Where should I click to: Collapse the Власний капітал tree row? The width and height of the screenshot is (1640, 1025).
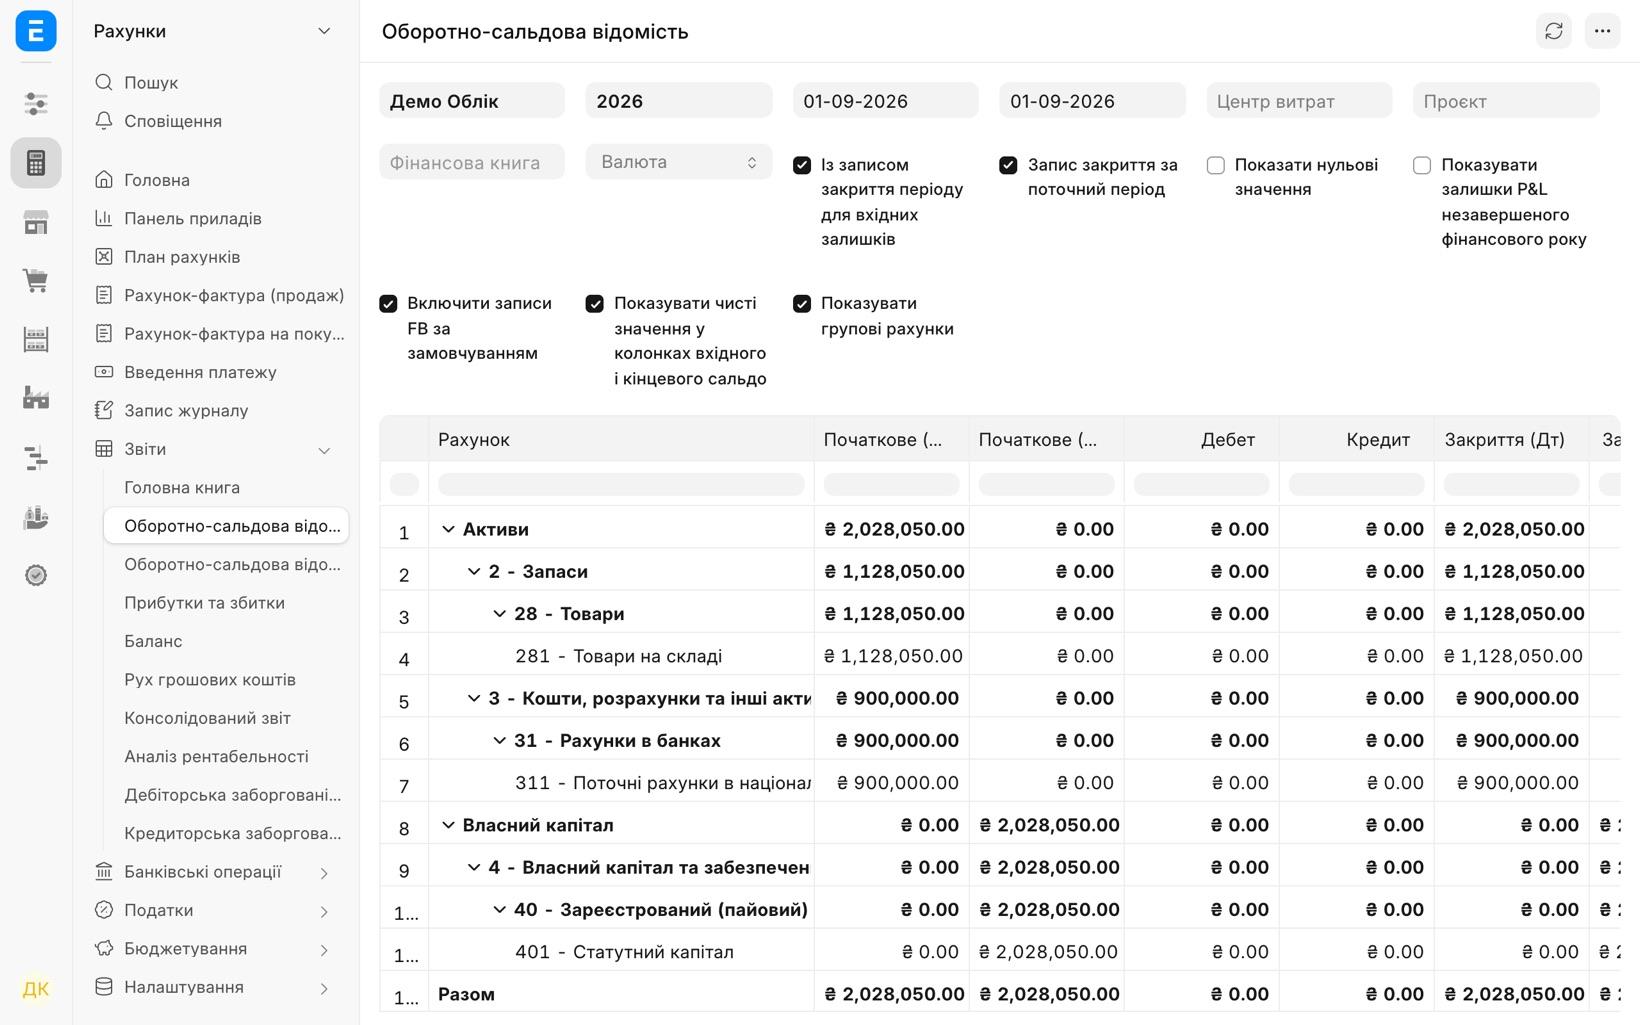pos(448,825)
